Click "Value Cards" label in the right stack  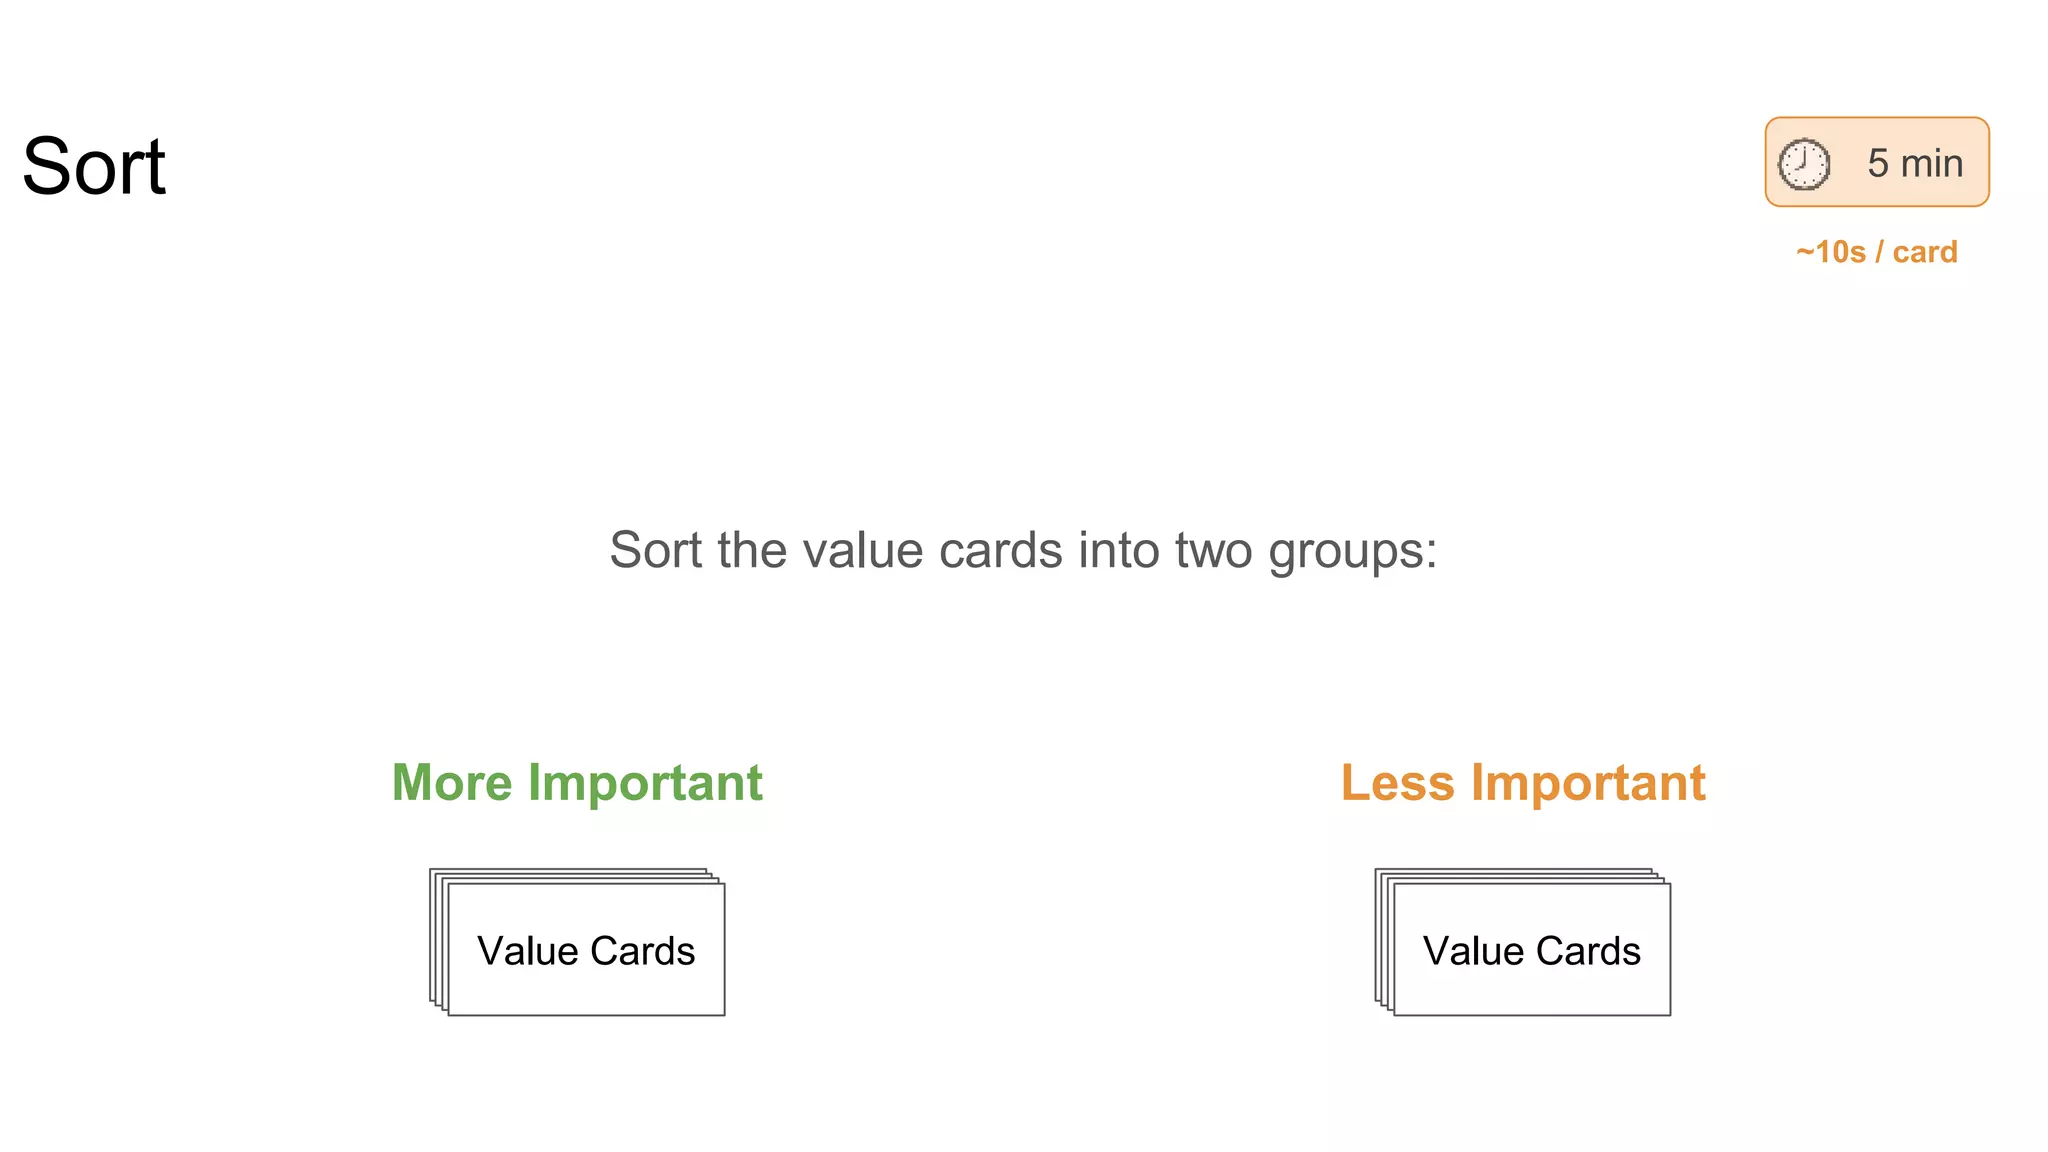pyautogui.click(x=1531, y=951)
